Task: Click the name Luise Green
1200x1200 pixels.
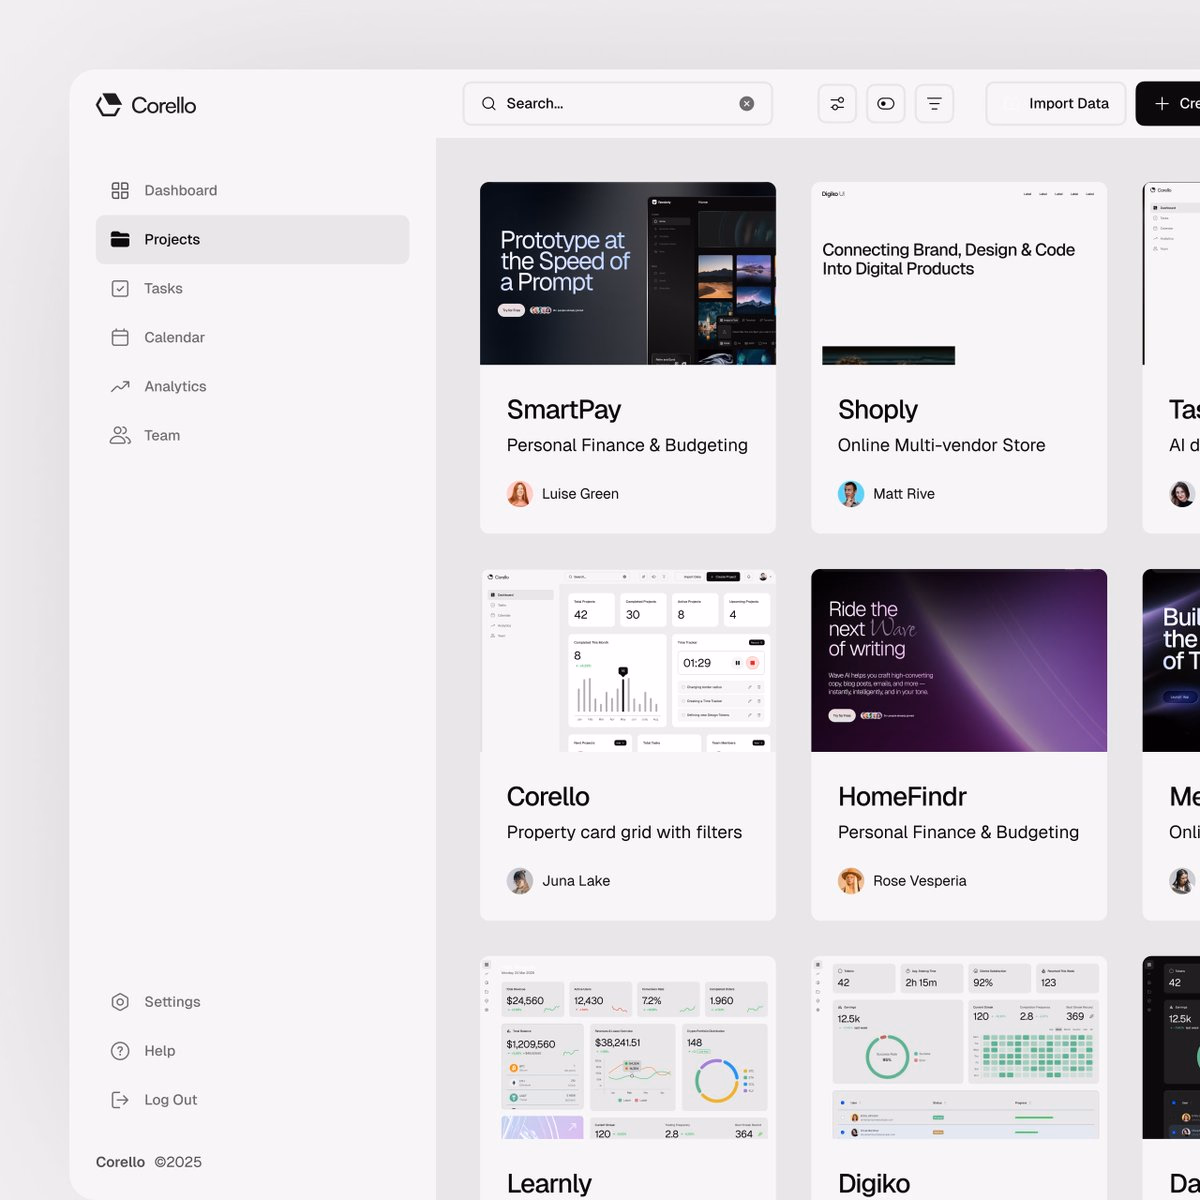Action: 580,494
